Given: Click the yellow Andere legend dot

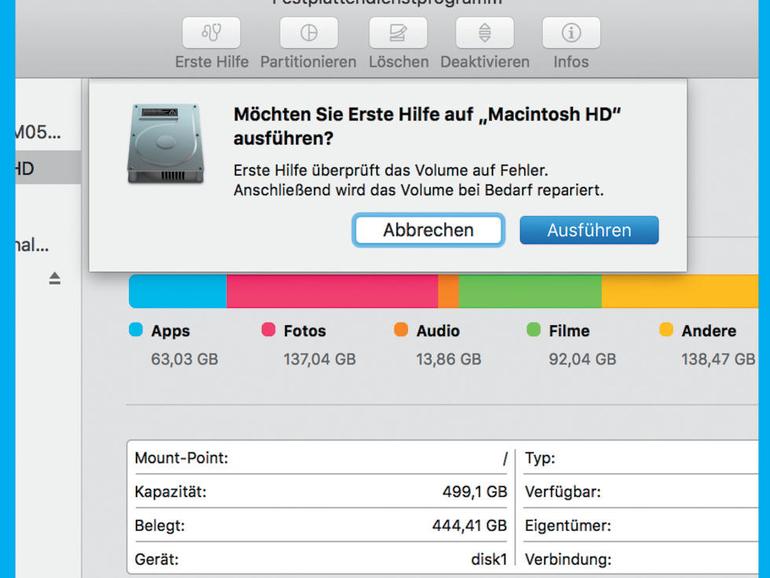Looking at the screenshot, I should point(666,330).
